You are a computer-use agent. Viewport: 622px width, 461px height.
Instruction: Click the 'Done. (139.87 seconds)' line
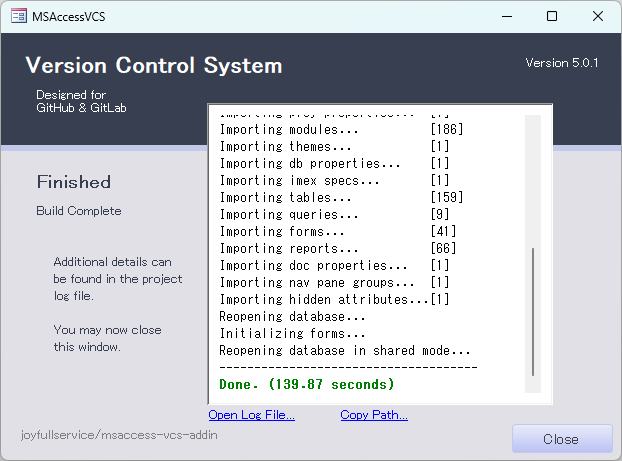click(307, 384)
